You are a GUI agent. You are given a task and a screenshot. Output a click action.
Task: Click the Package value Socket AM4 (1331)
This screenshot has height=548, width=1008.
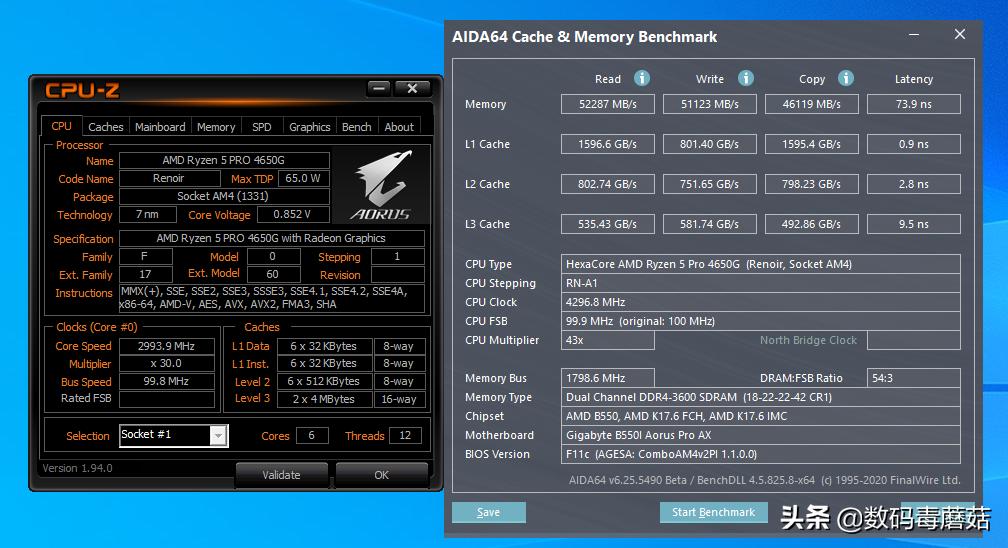[x=224, y=196]
